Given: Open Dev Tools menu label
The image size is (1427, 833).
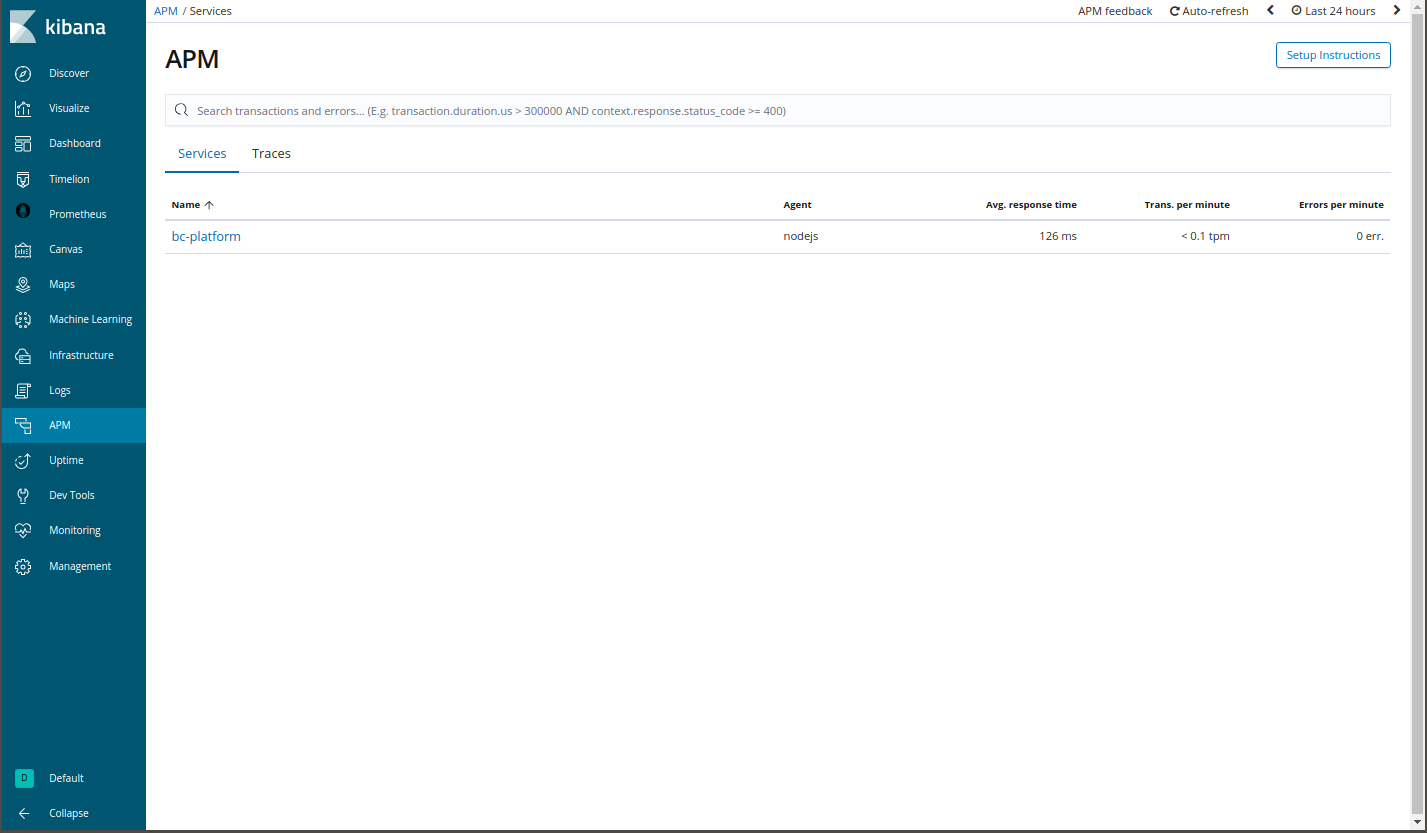Looking at the screenshot, I should [x=72, y=495].
